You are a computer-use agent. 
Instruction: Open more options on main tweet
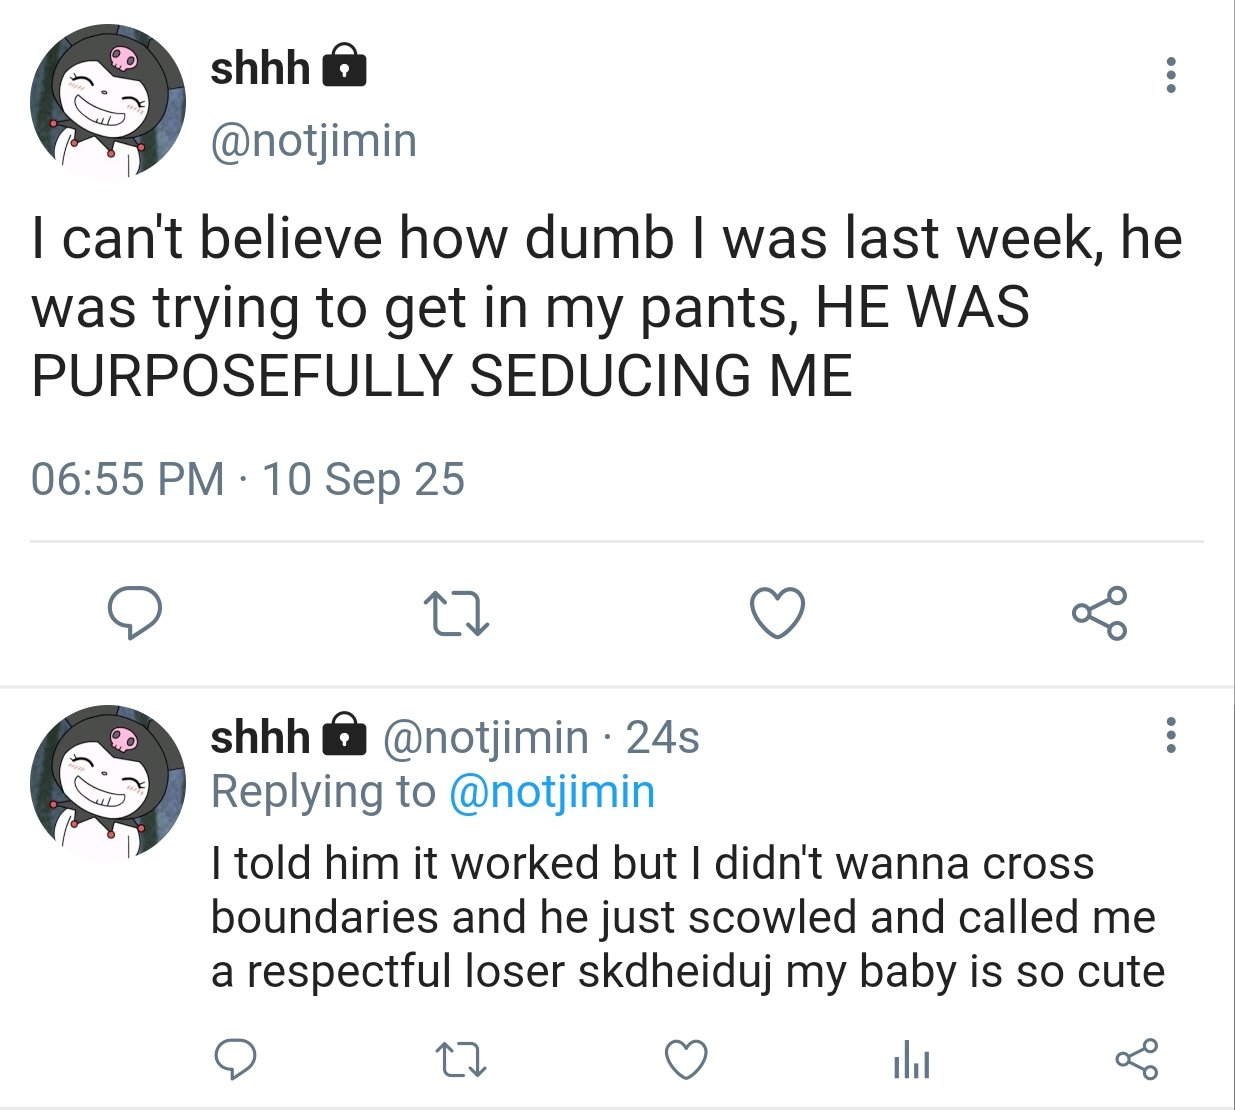click(1170, 76)
